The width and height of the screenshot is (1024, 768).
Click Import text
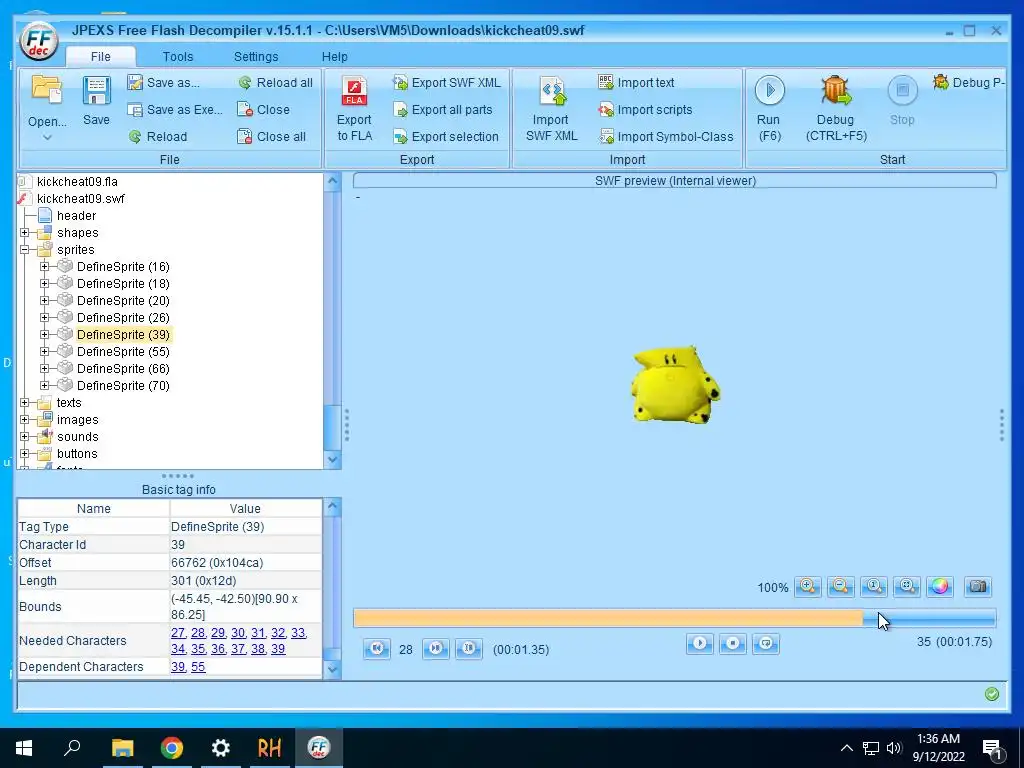[x=636, y=82]
